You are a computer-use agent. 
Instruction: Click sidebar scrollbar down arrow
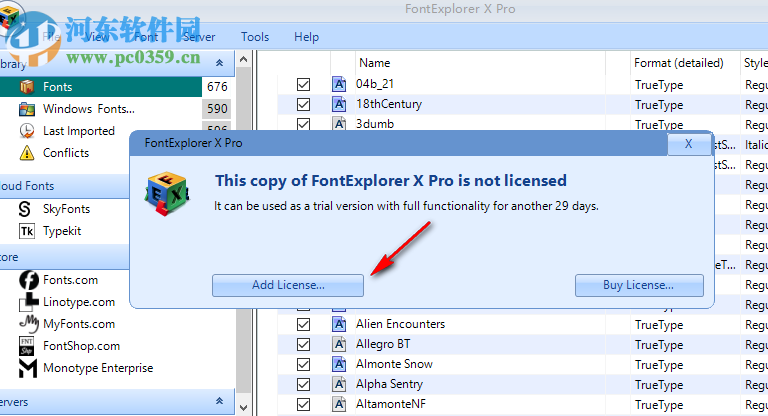[x=243, y=408]
